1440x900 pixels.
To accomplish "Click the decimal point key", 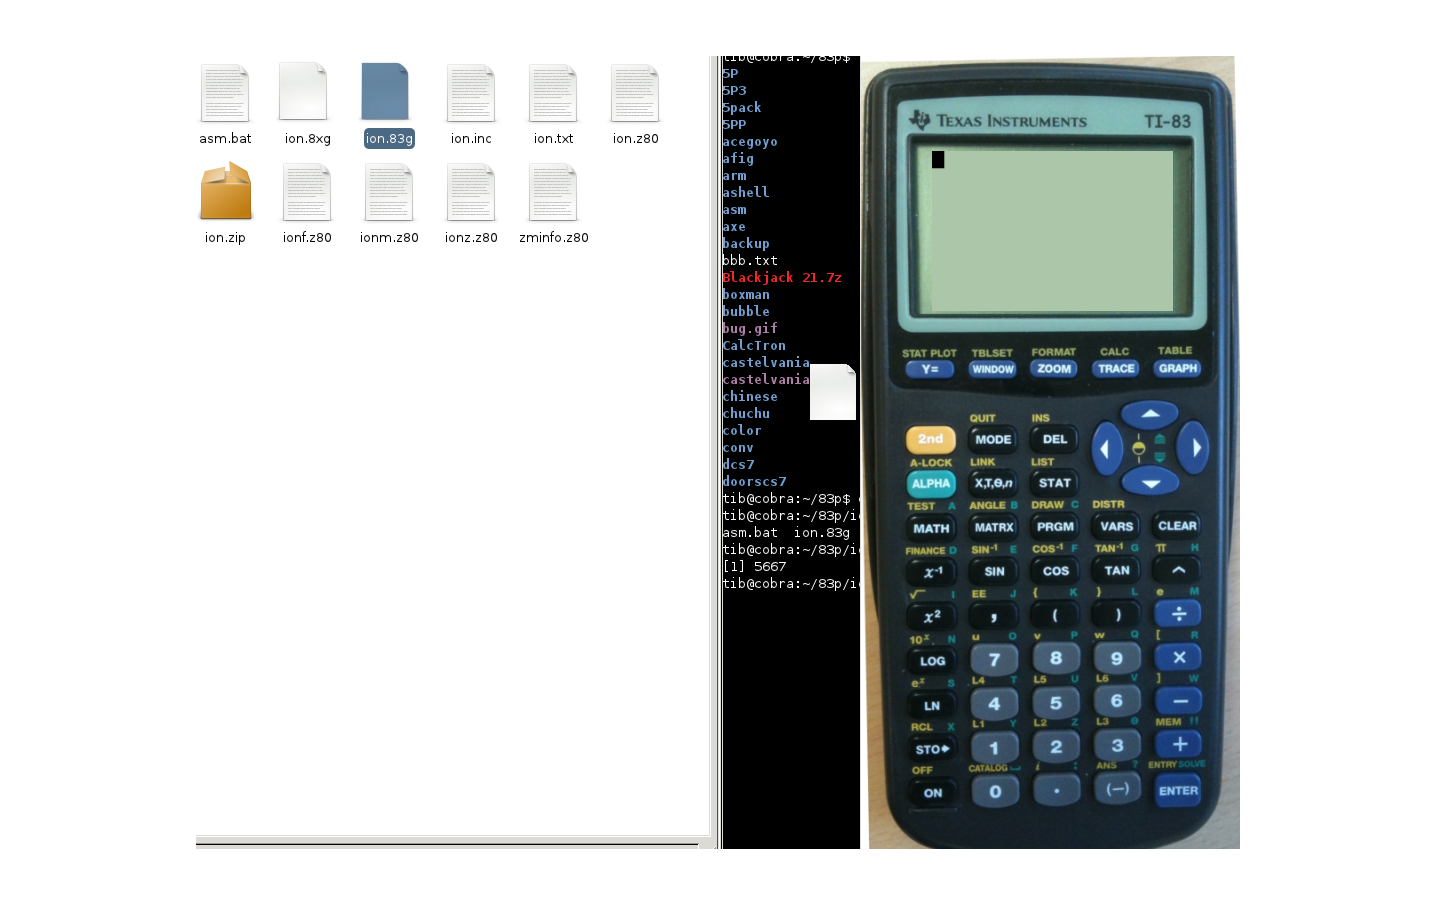I will click(1056, 790).
